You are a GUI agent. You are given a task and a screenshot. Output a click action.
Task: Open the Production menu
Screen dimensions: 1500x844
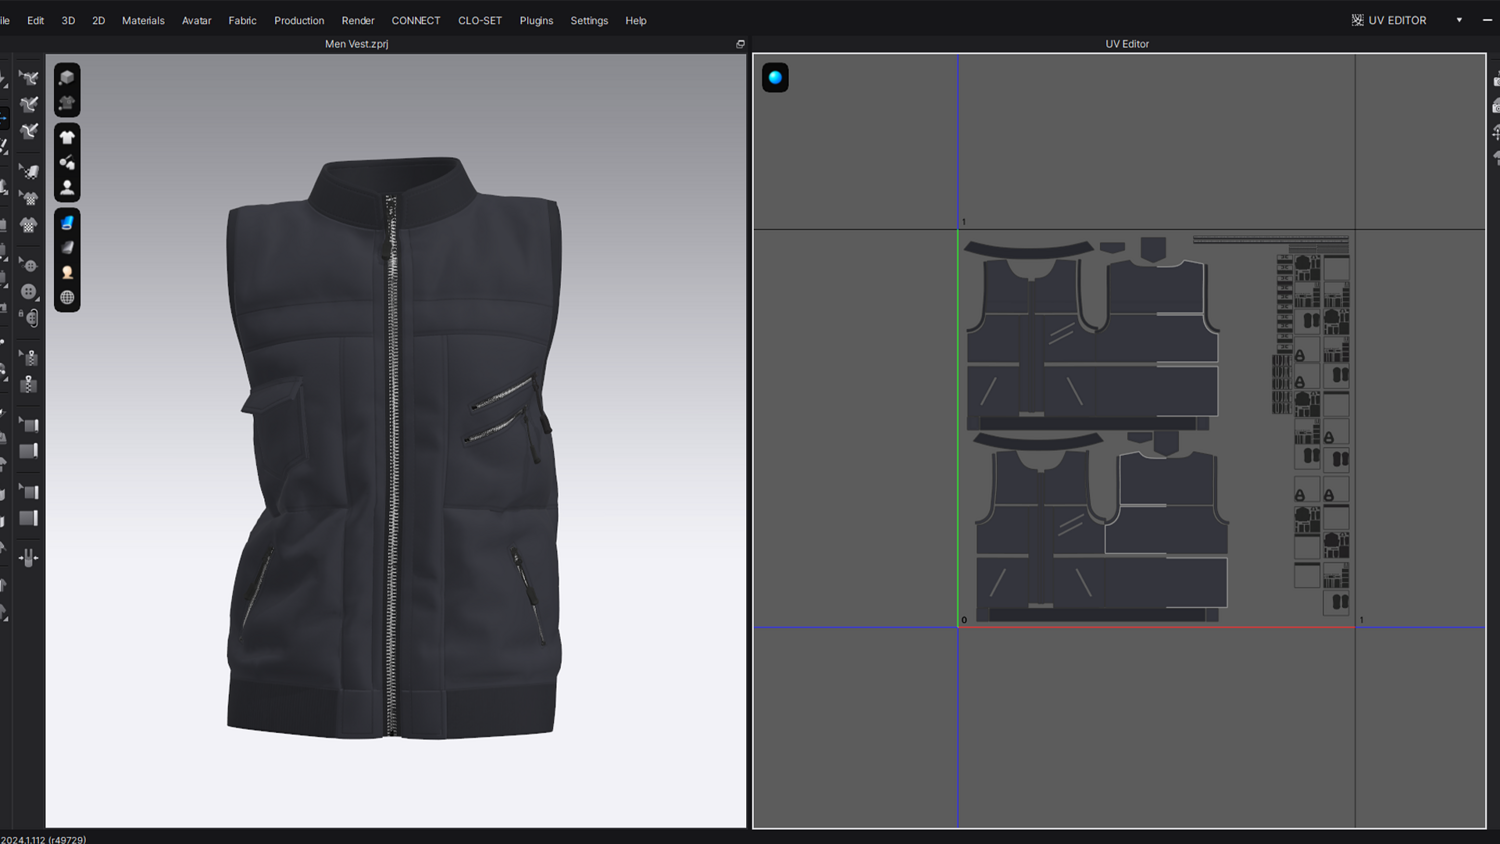[299, 20]
